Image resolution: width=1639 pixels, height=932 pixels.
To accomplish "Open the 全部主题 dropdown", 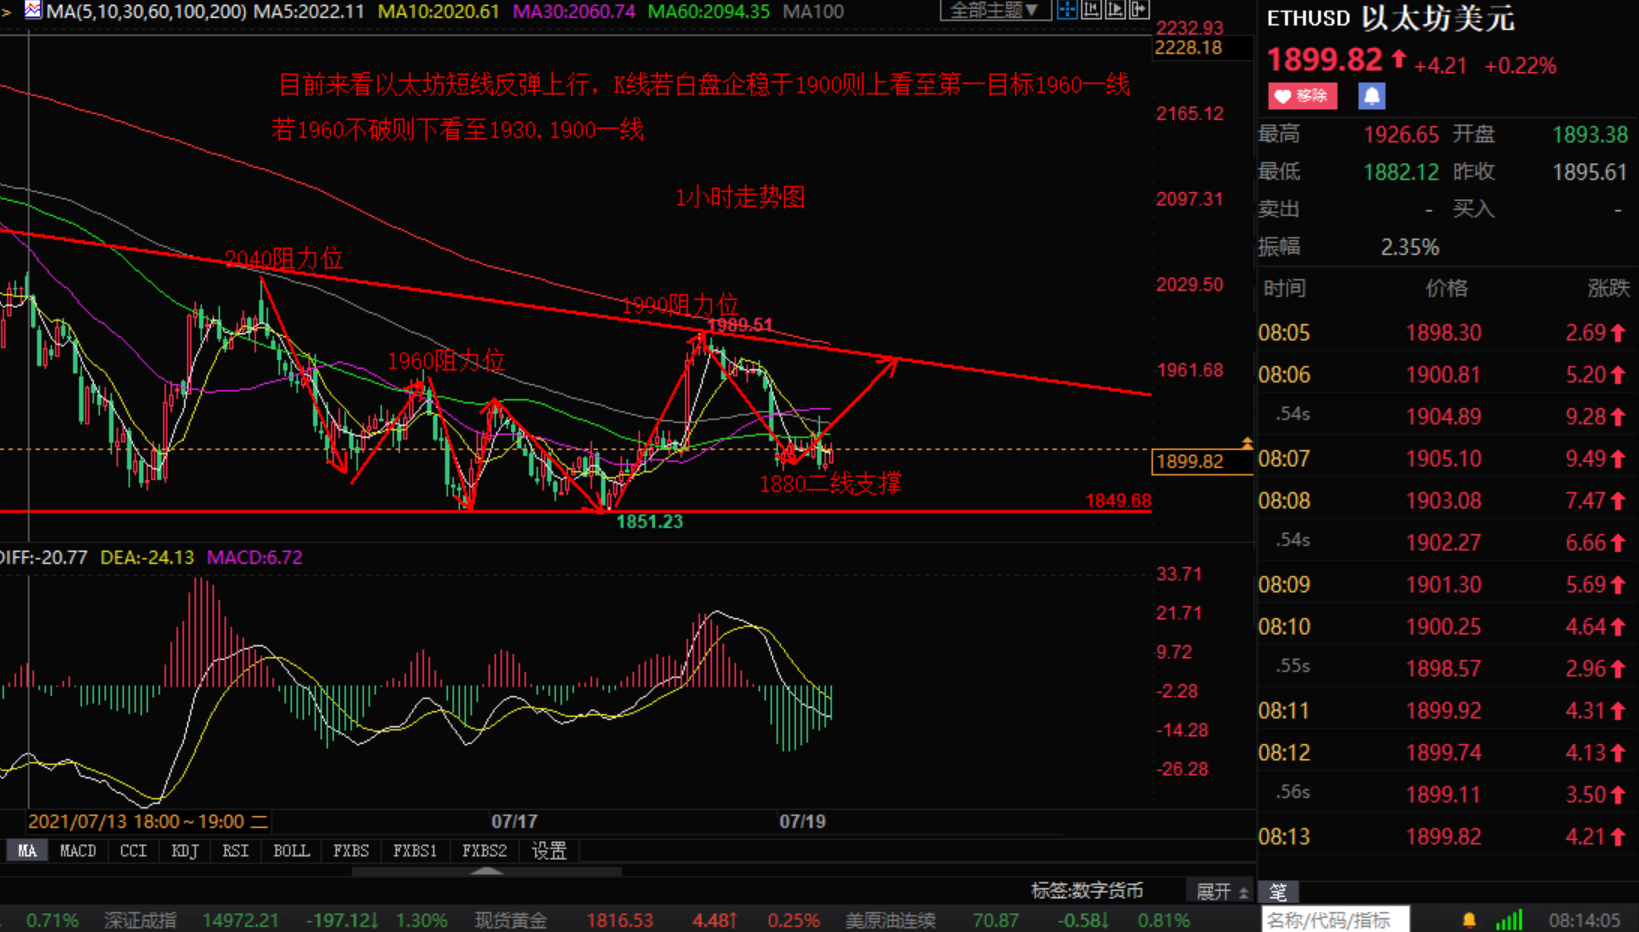I will [x=994, y=10].
